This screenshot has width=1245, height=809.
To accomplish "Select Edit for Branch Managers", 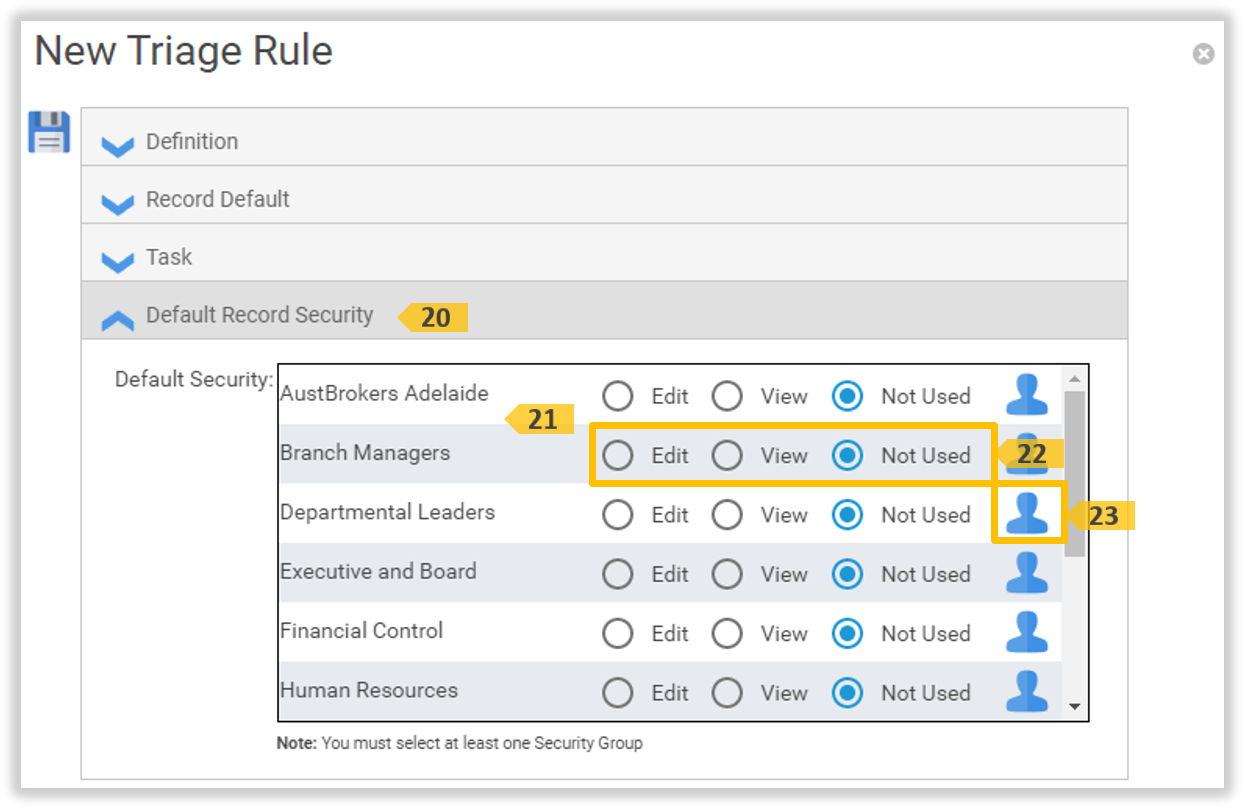I will [x=618, y=456].
